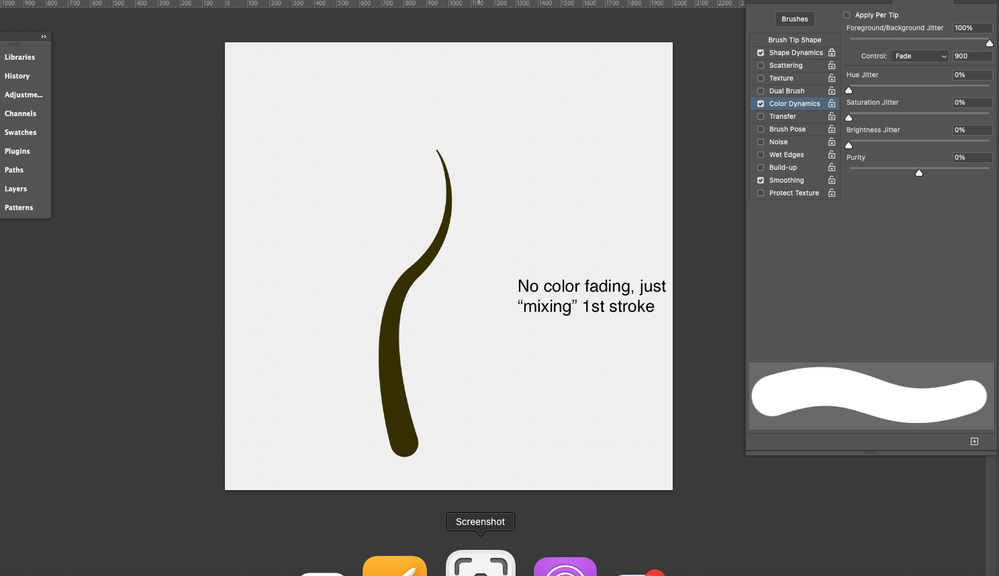Open the Swatches panel from side list
Viewport: 999px width, 576px height.
[20, 133]
